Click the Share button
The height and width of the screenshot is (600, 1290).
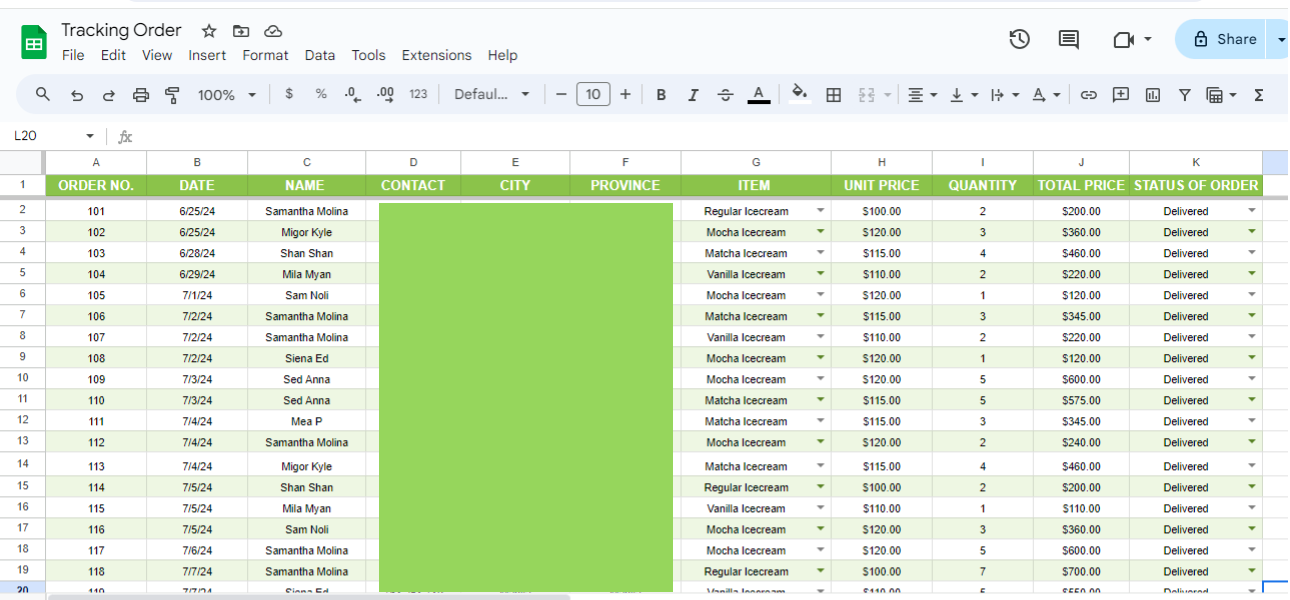coord(1224,39)
